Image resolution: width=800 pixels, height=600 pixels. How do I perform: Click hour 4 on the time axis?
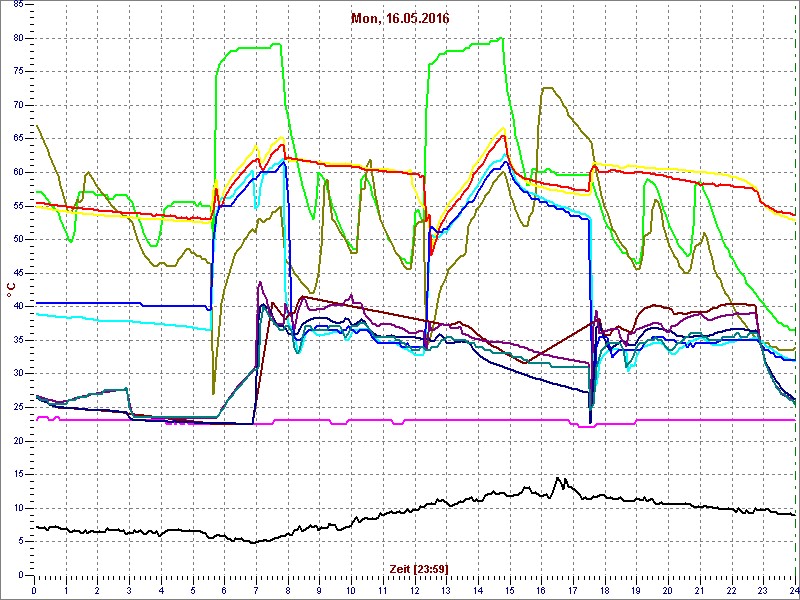(x=161, y=590)
